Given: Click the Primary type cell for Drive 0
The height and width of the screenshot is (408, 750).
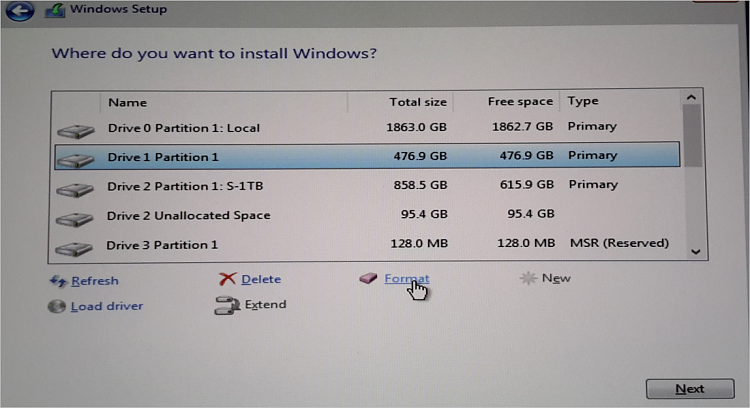Looking at the screenshot, I should coord(592,126).
